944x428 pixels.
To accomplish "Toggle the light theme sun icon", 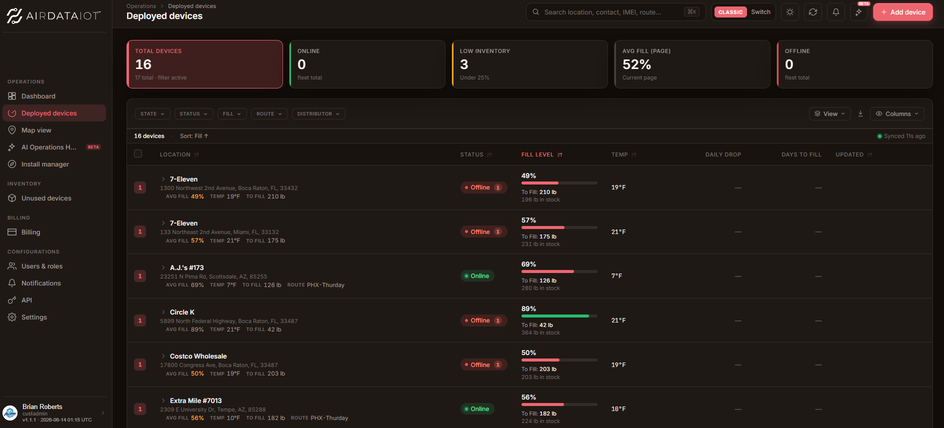I will click(790, 12).
